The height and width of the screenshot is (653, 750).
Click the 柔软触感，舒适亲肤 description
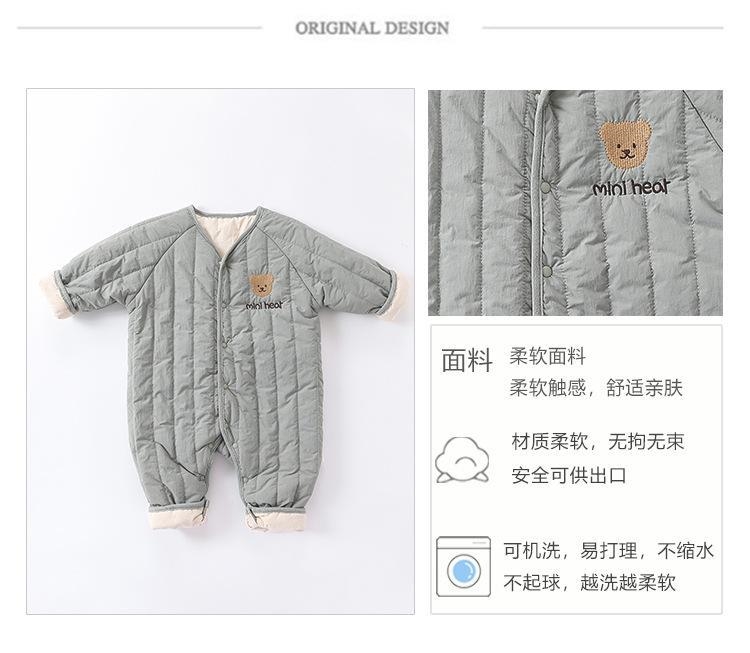click(x=596, y=387)
